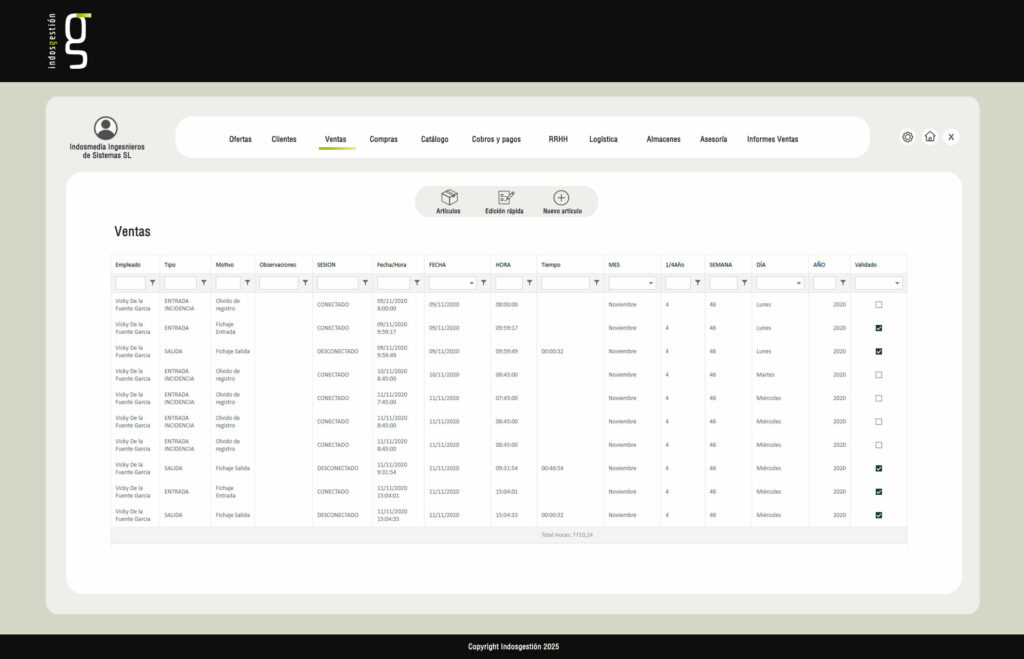Uncheck Validado for the 15:04:33 row
This screenshot has width=1024, height=659.
(878, 515)
